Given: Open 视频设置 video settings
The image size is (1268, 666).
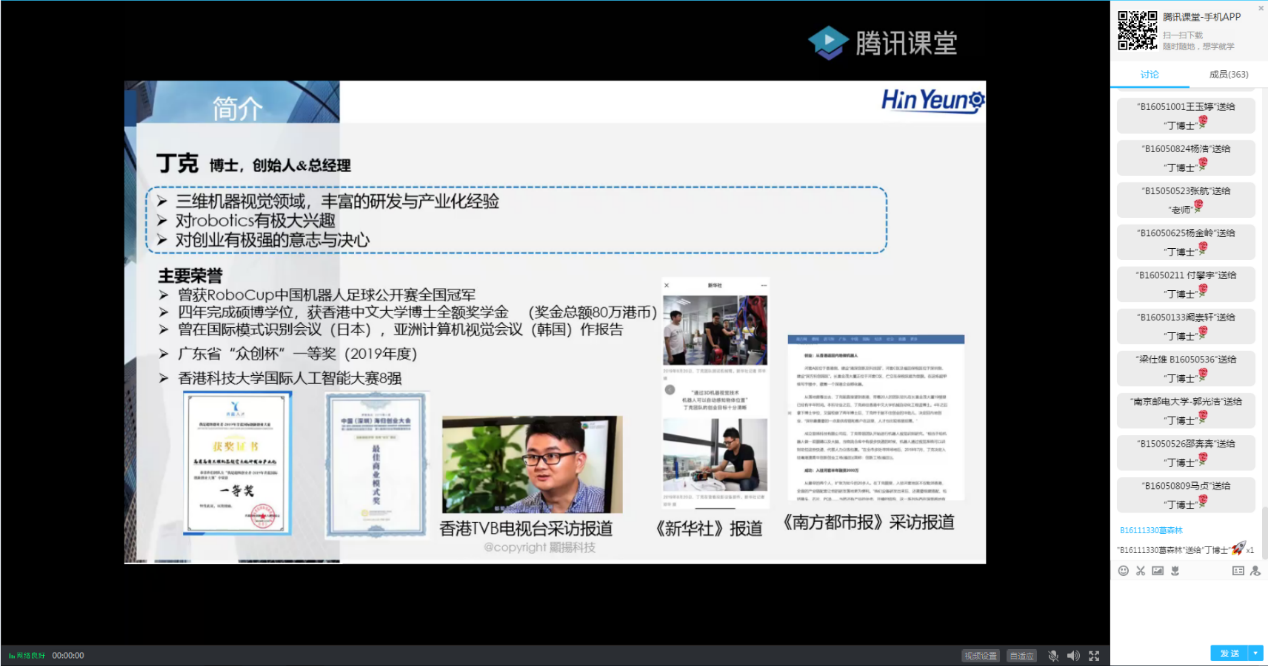Looking at the screenshot, I should click(x=980, y=656).
